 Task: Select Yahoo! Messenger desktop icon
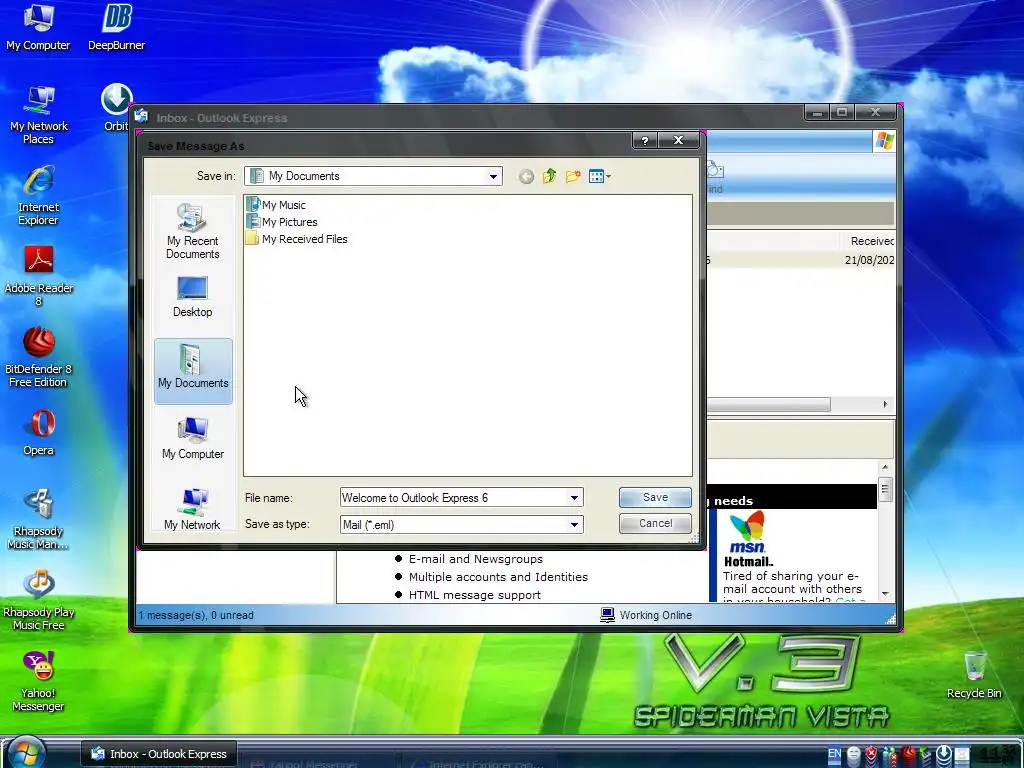click(38, 682)
